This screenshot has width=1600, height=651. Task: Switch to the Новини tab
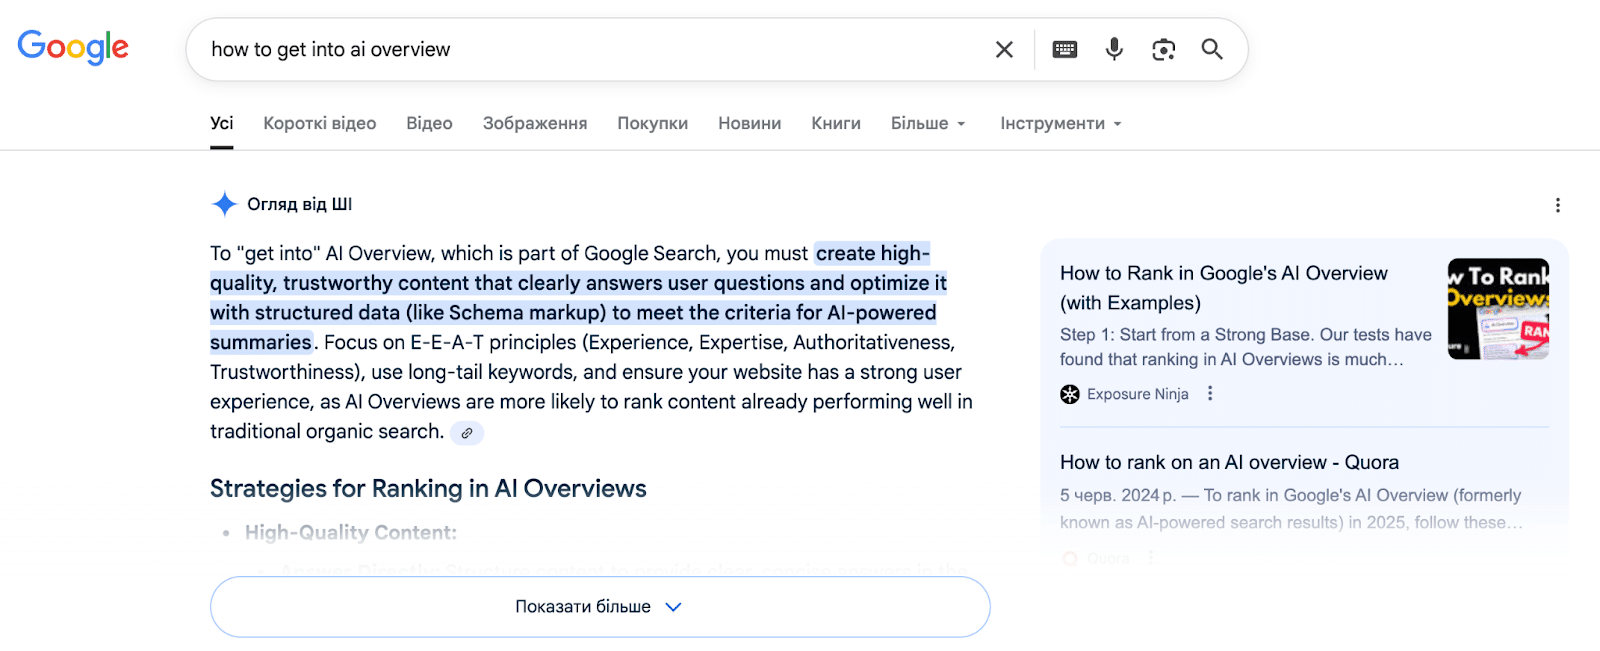click(749, 124)
